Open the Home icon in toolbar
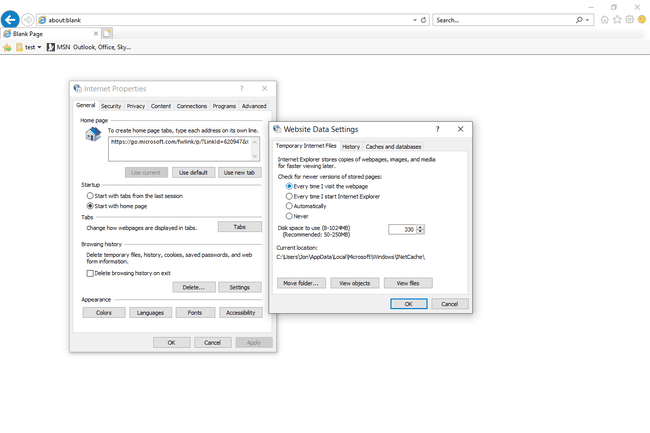The width and height of the screenshot is (650, 433). (604, 19)
